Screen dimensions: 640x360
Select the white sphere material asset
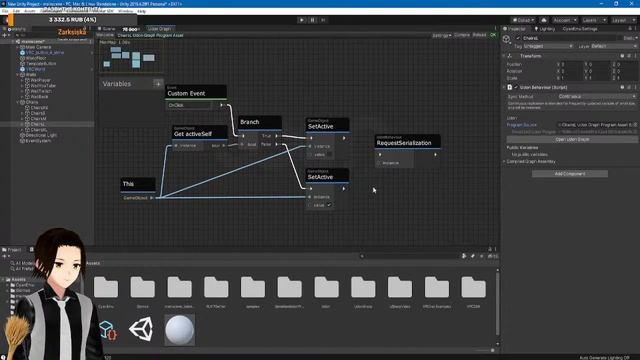coord(180,330)
